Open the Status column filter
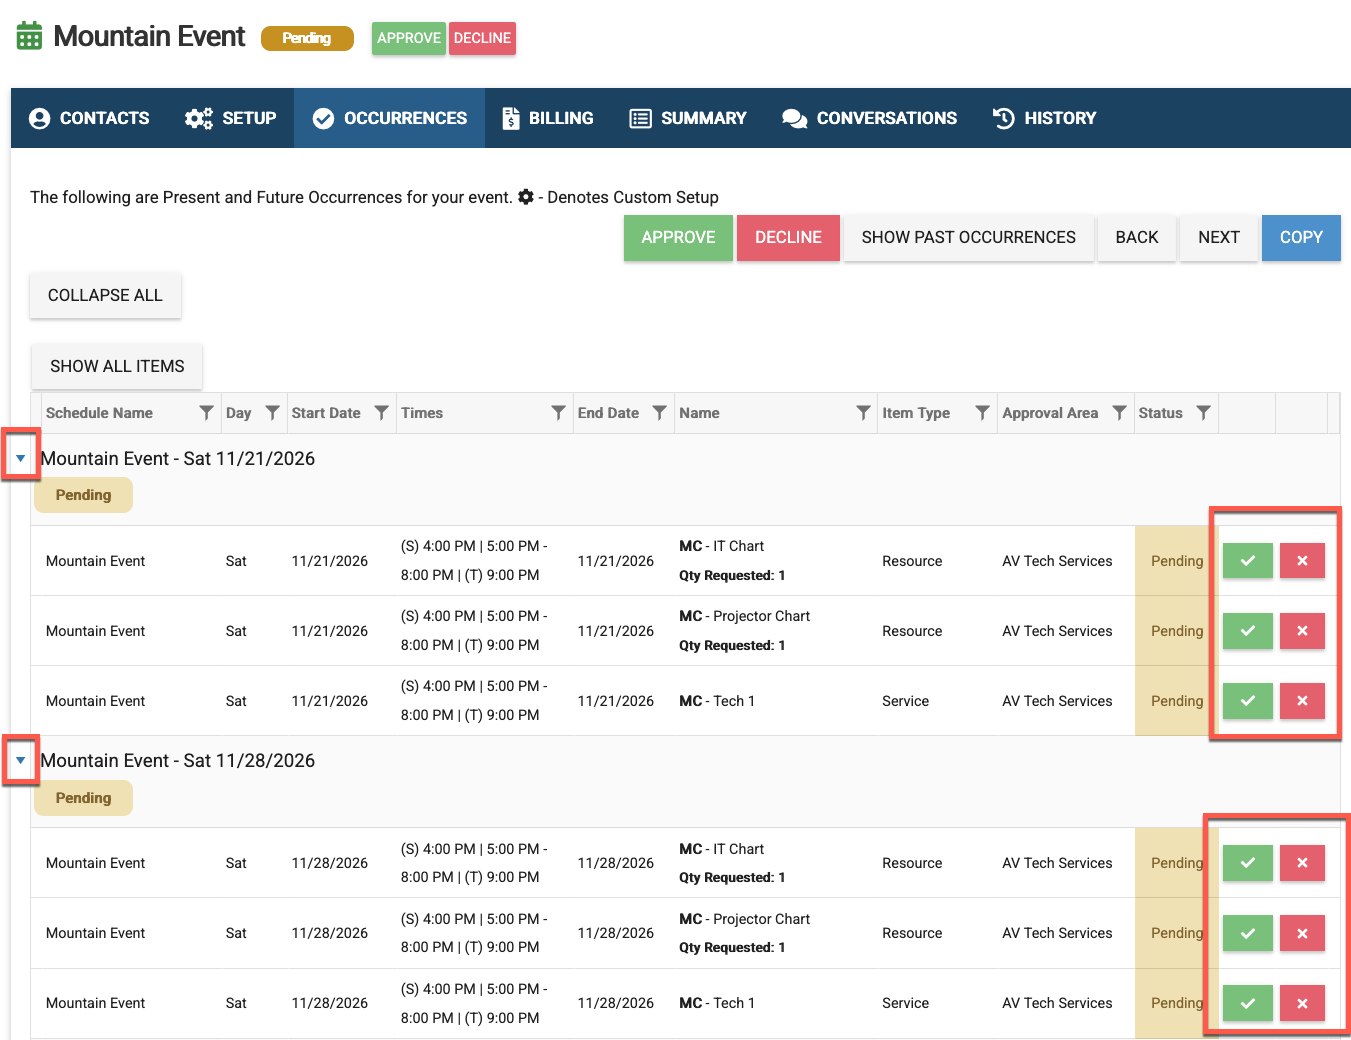The height and width of the screenshot is (1040, 1351). [1203, 413]
